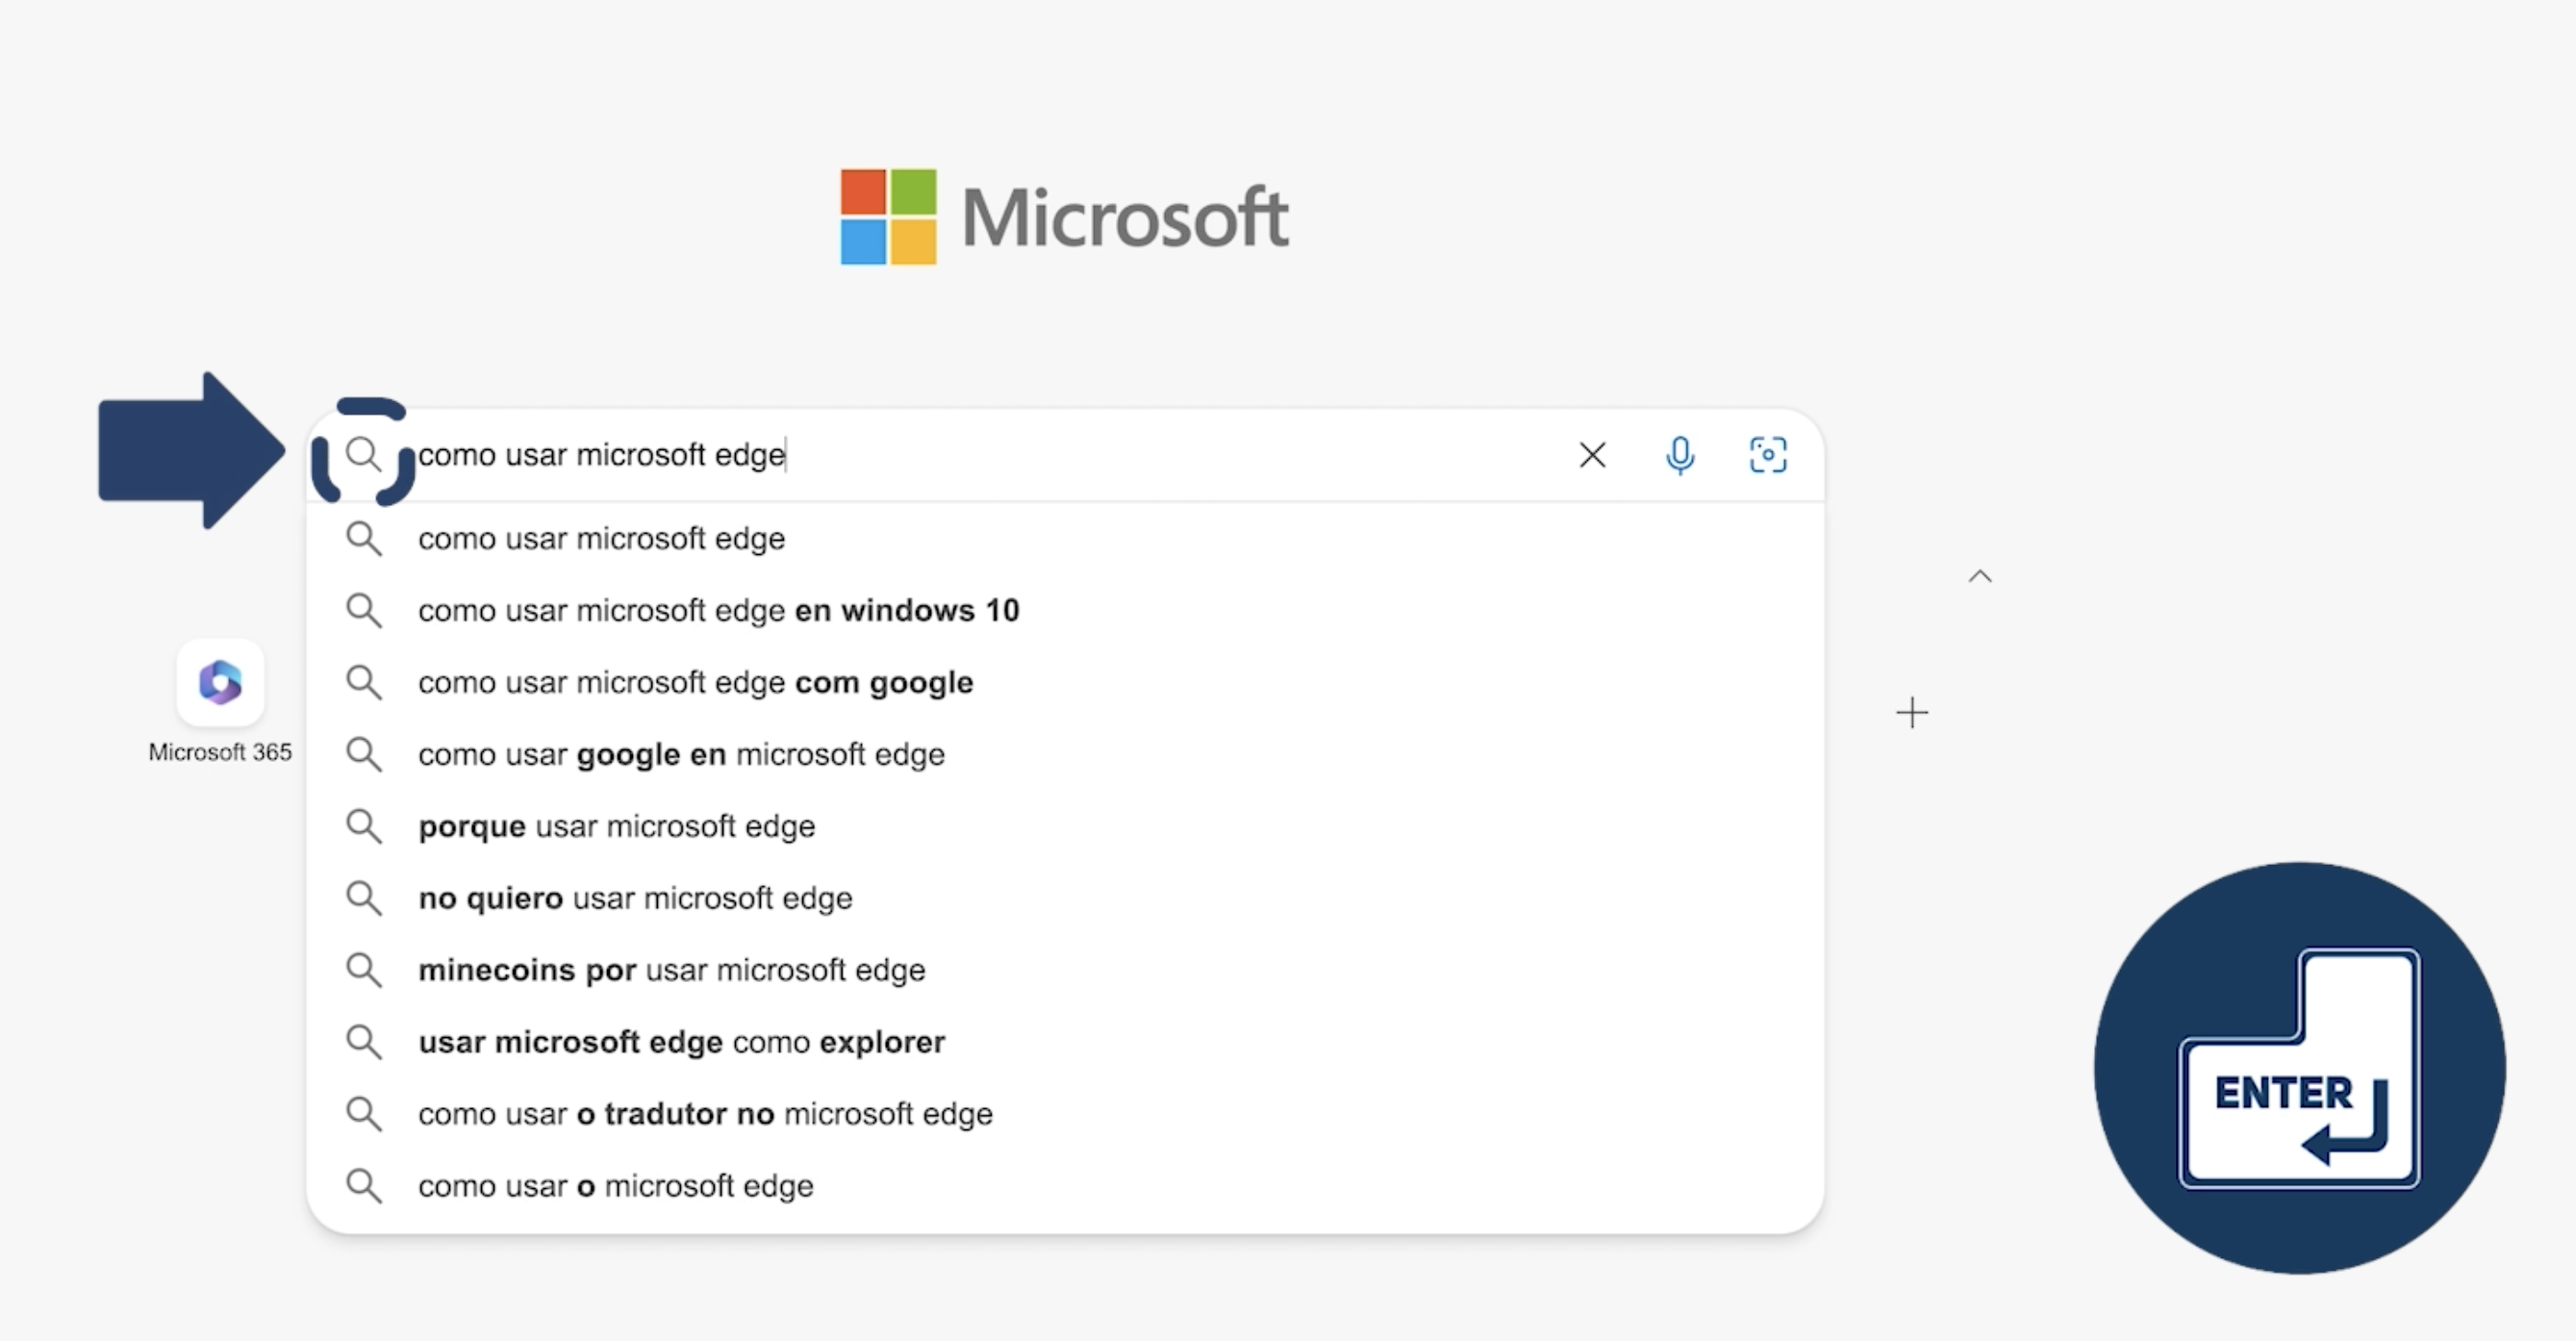Open visual search via the camera icon
This screenshot has height=1341, width=2576.
point(1768,455)
